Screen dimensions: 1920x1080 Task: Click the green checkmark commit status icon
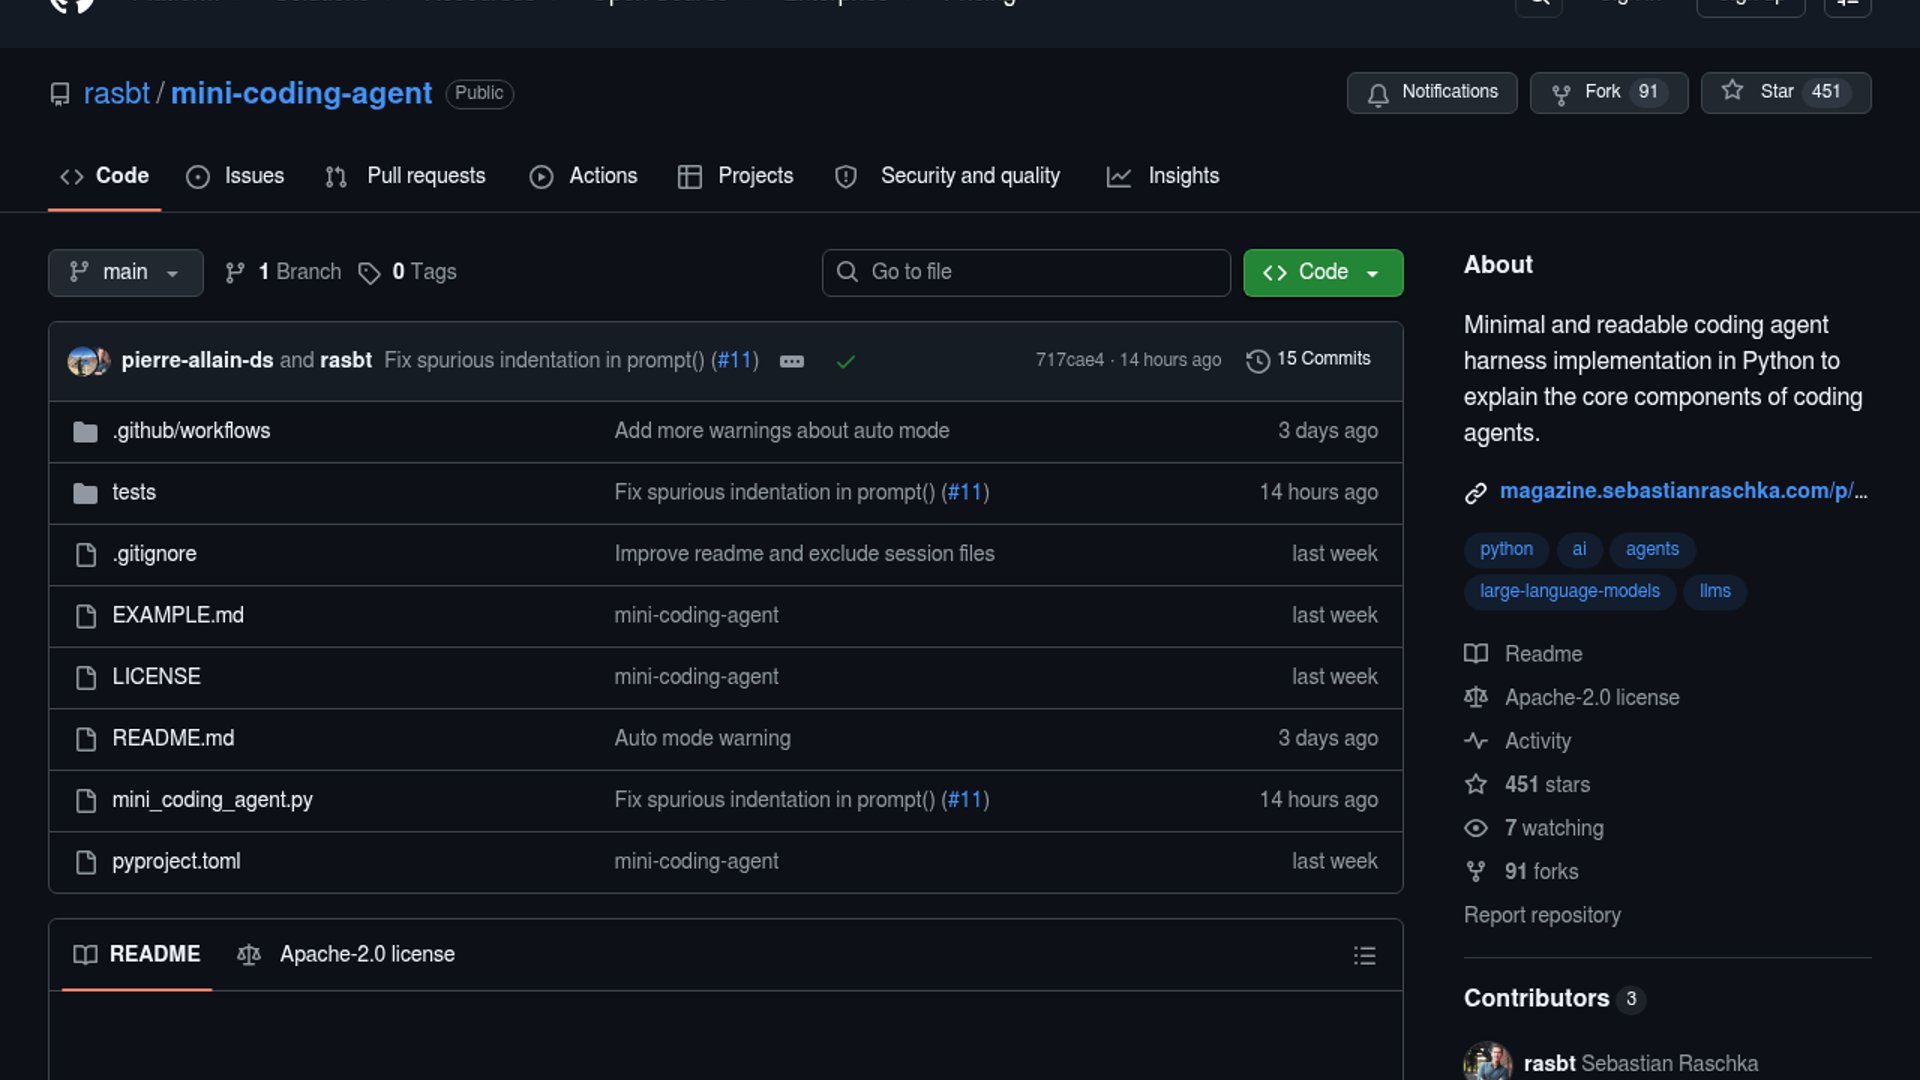(845, 361)
